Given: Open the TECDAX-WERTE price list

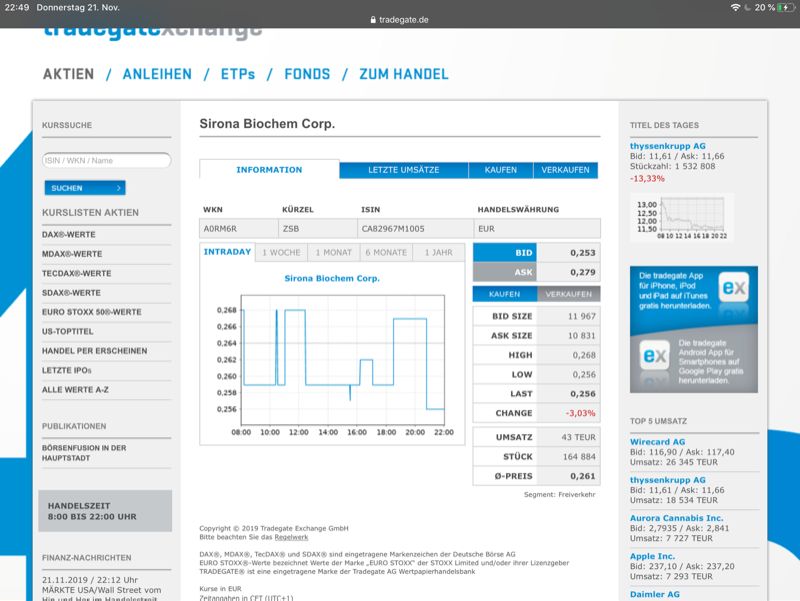Looking at the screenshot, I should tap(77, 273).
